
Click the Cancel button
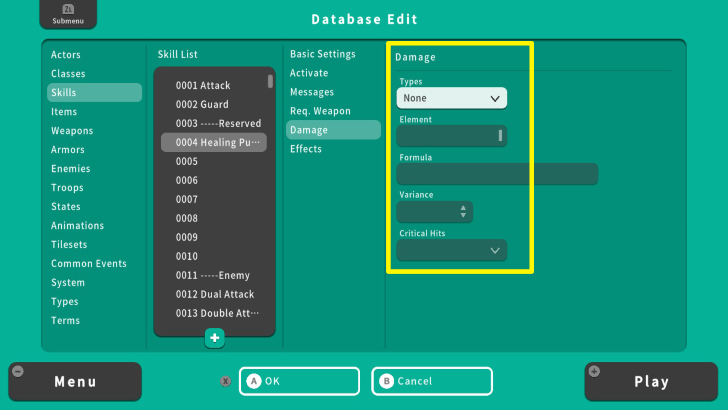pyautogui.click(x=432, y=381)
